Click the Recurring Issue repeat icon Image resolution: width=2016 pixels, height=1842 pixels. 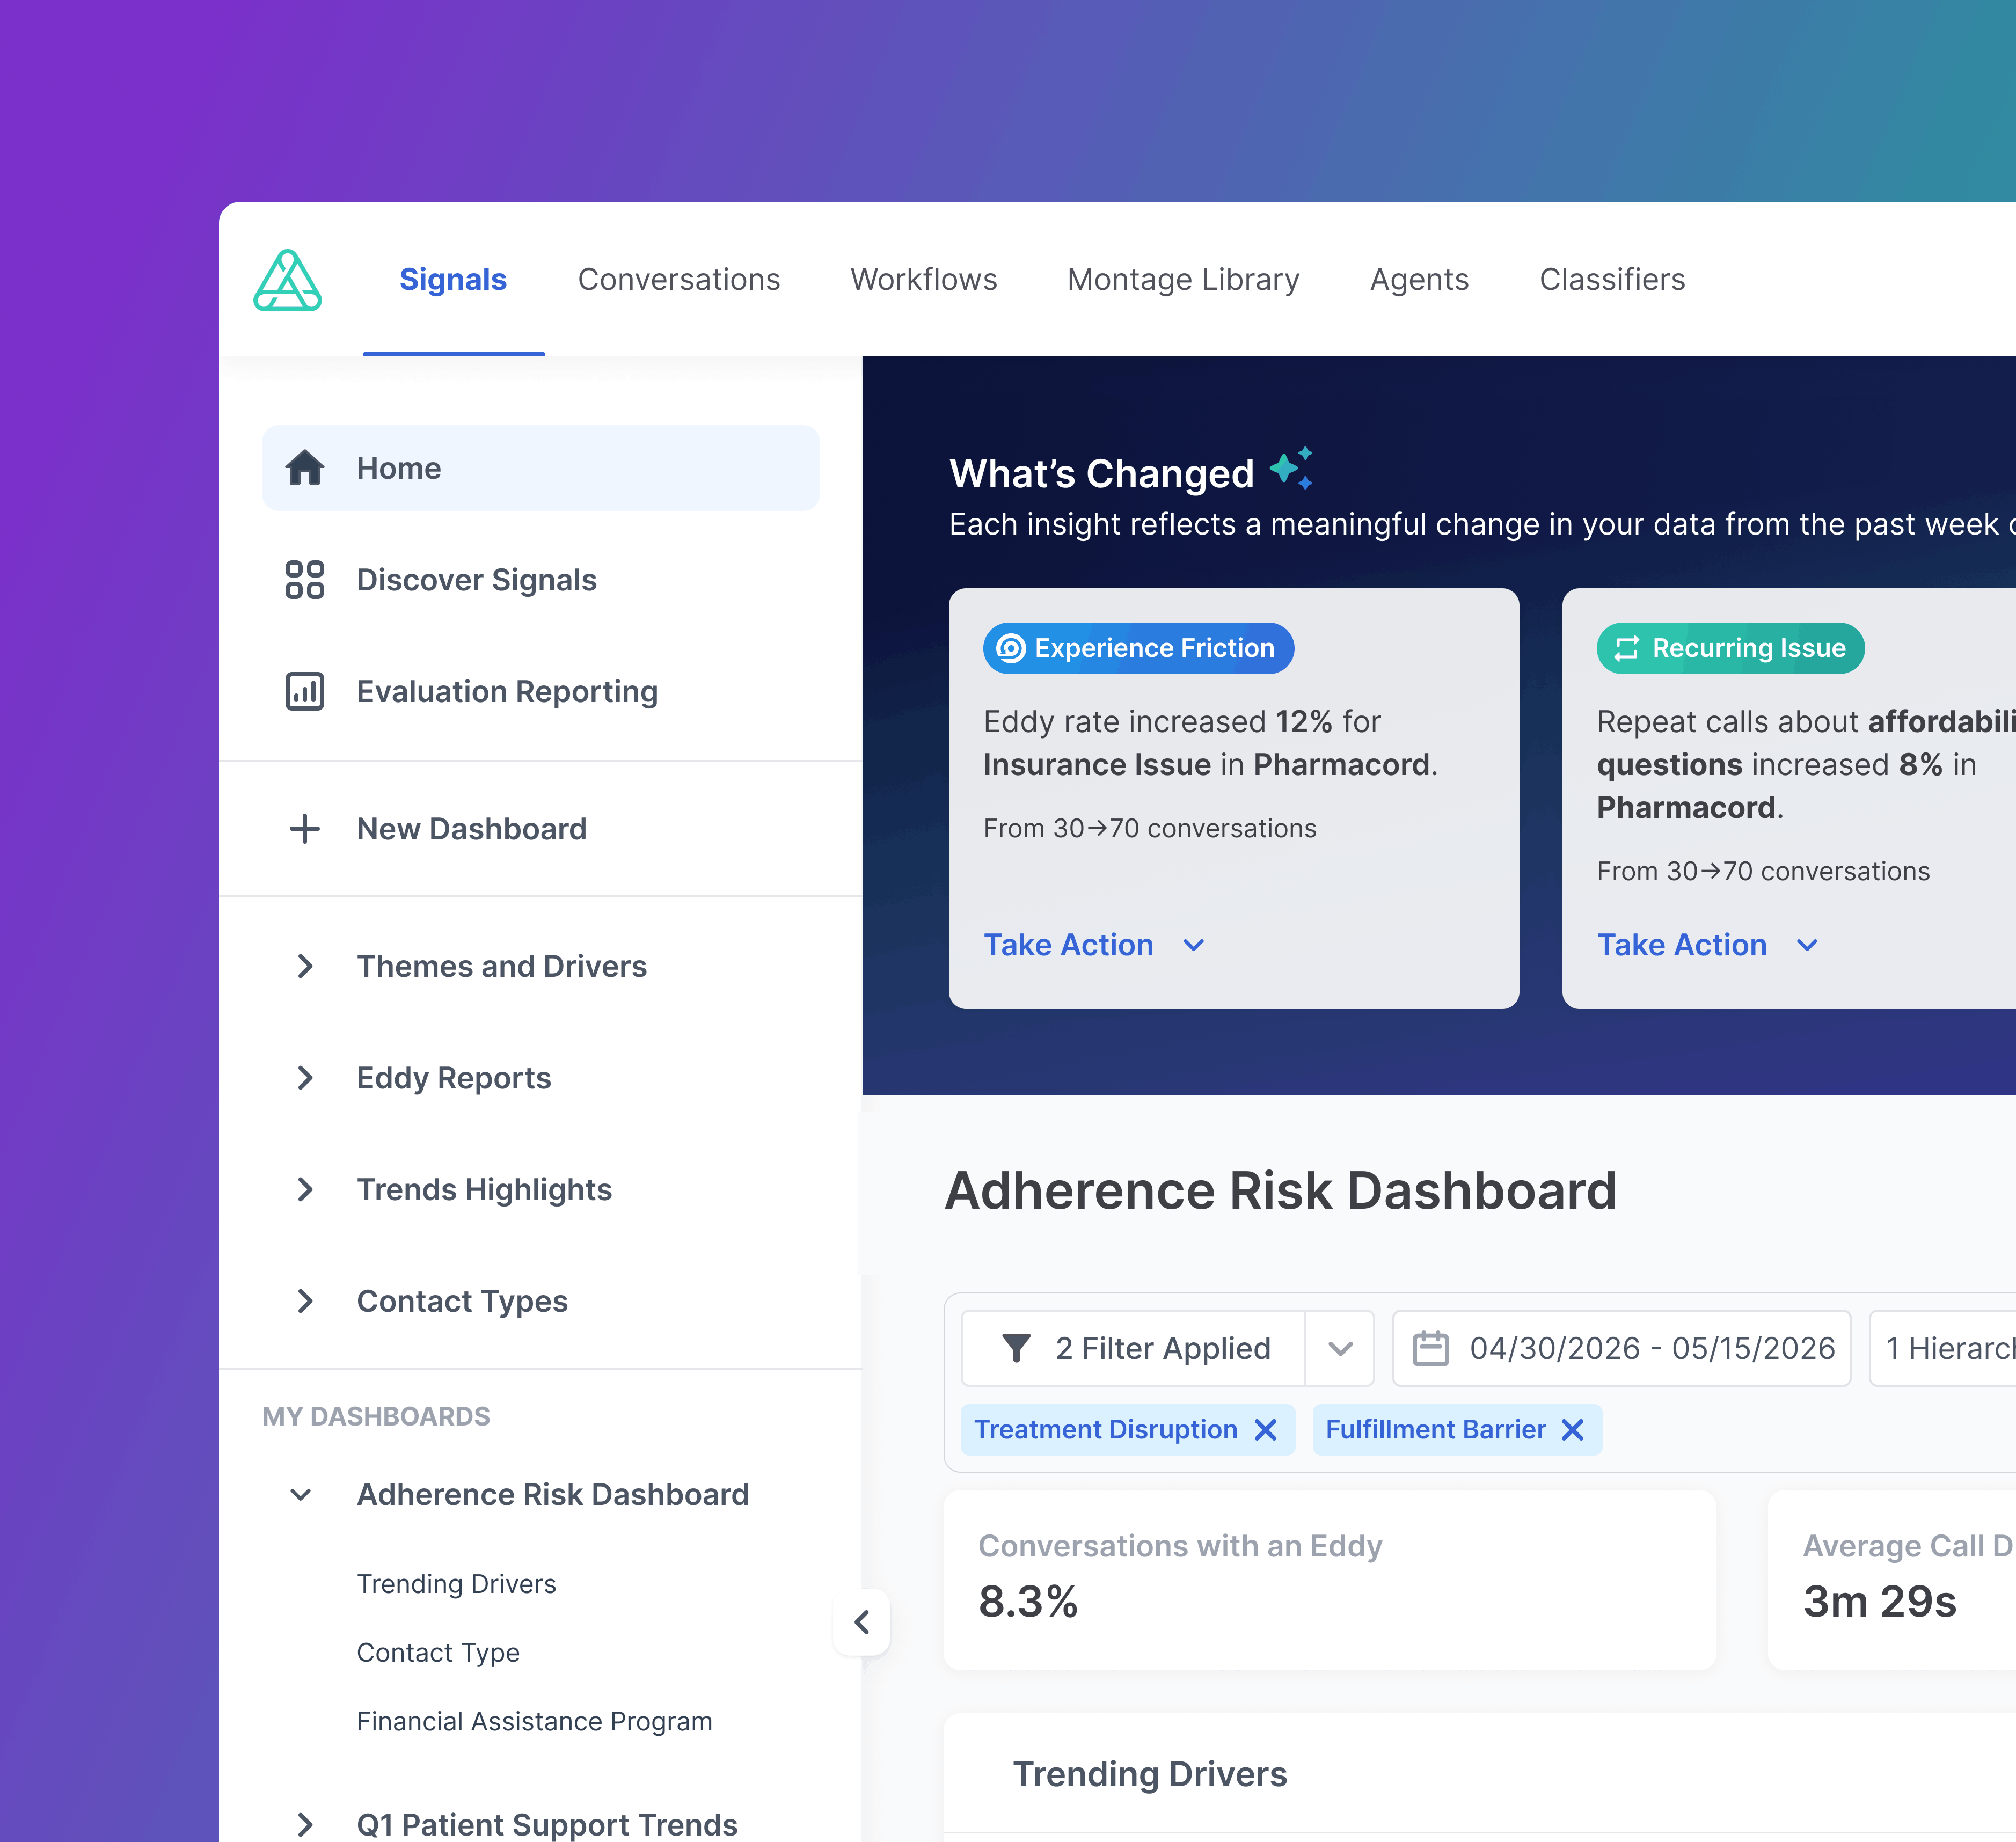click(x=1627, y=649)
